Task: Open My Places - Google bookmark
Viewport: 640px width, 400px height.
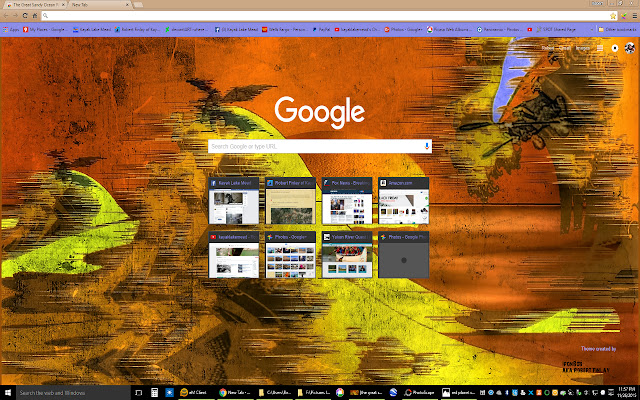Action: point(45,29)
